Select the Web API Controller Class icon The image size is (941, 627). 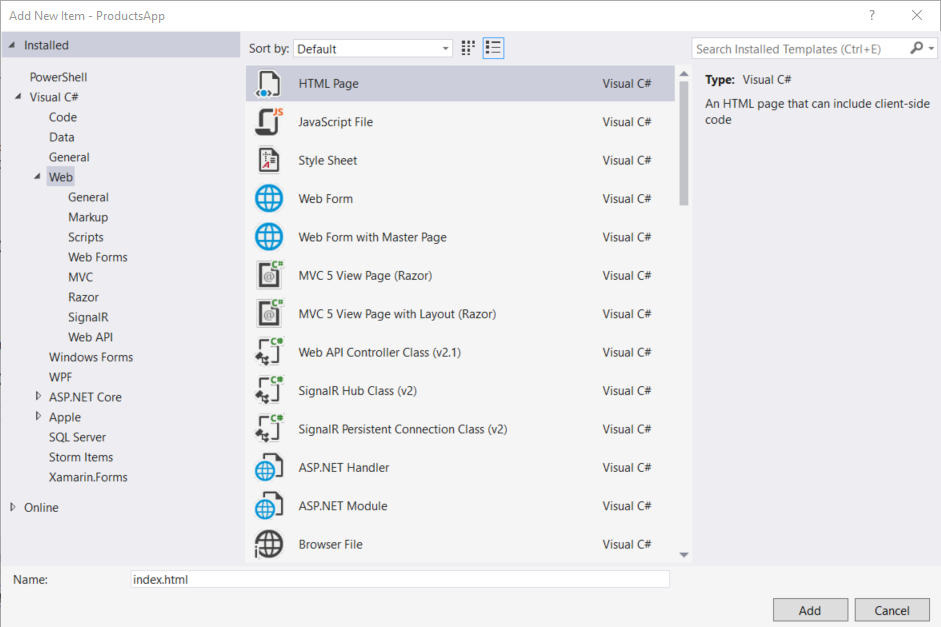tap(269, 352)
